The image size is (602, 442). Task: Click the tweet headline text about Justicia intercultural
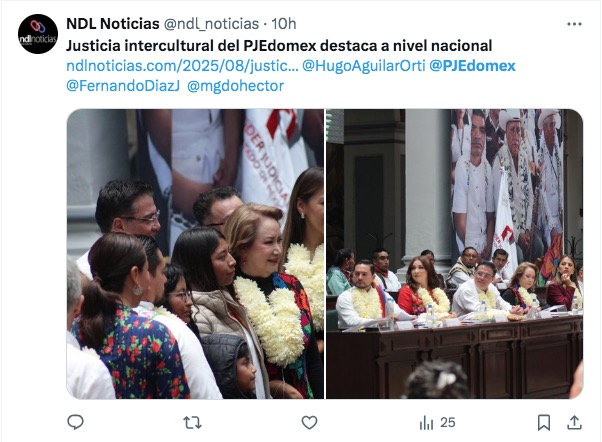tap(279, 46)
